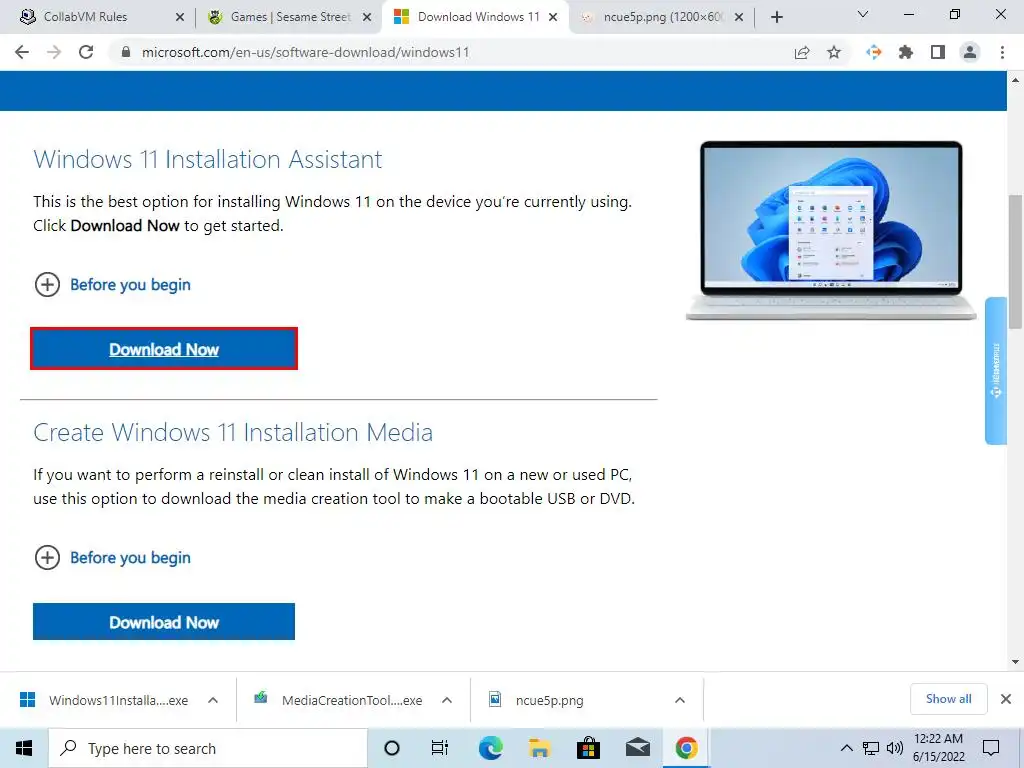This screenshot has height=768, width=1024.
Task: Click the Windows 11 laptop image
Action: tap(831, 230)
